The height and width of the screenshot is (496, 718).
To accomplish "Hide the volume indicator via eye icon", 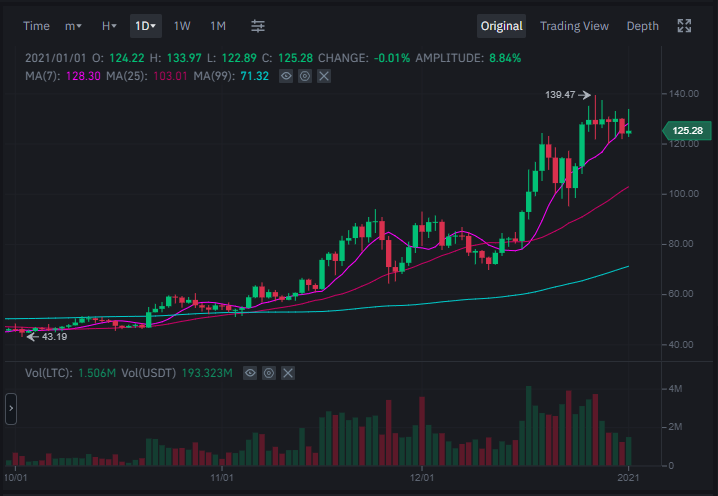I will (250, 373).
